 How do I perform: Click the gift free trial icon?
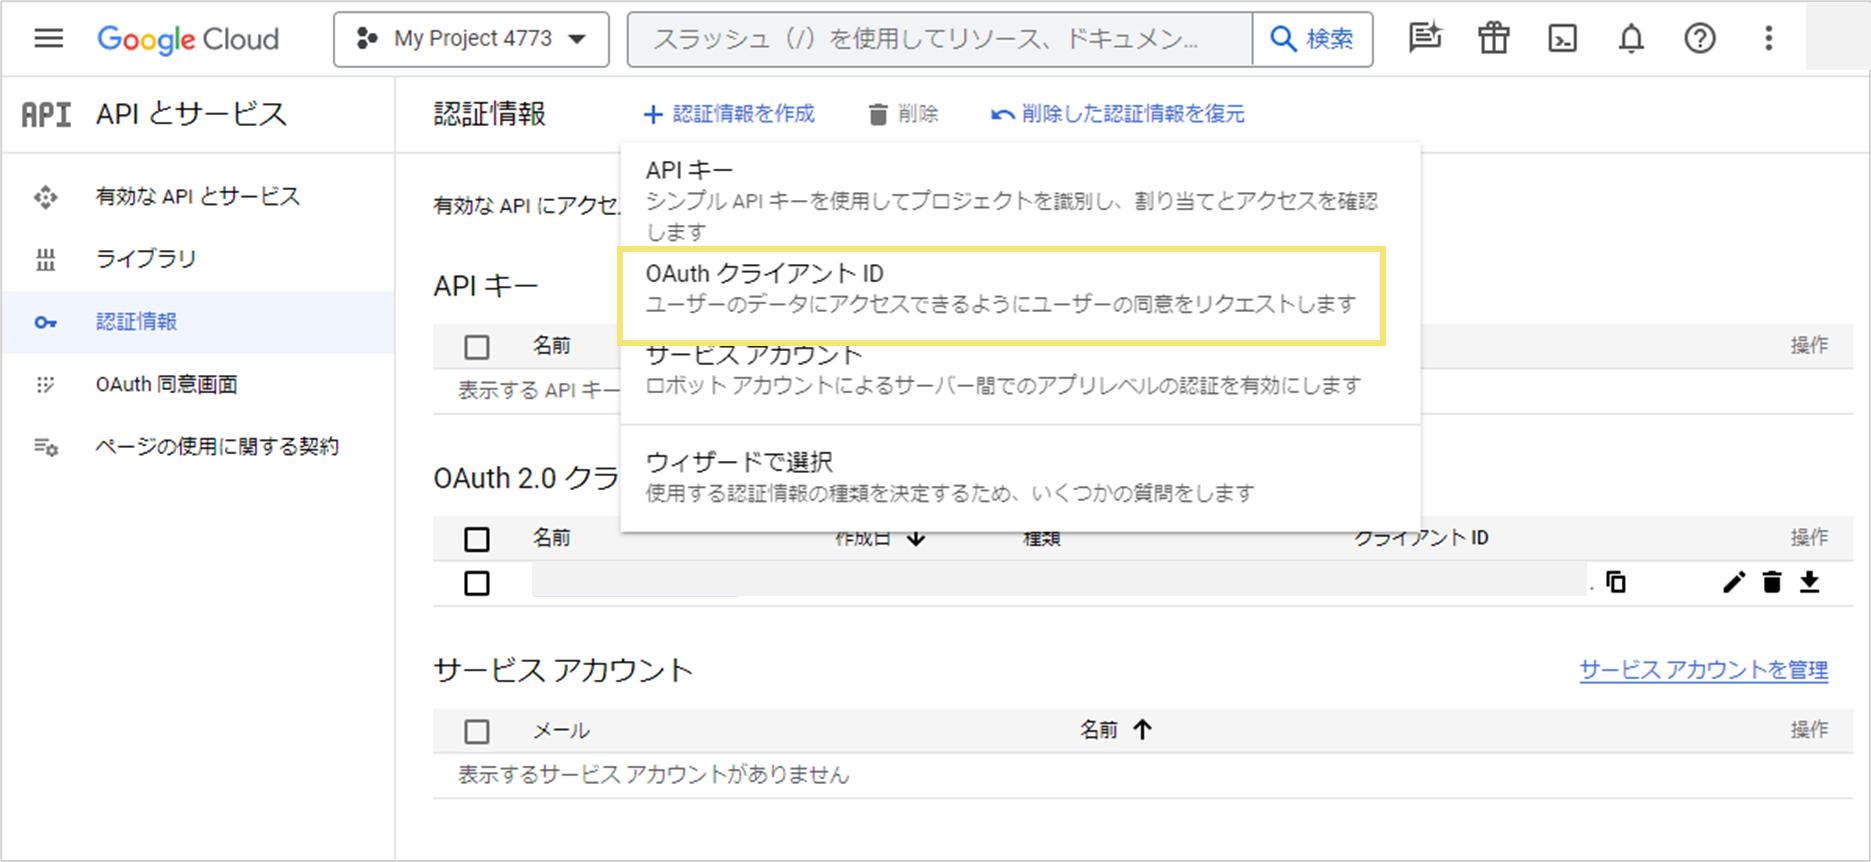(1494, 39)
